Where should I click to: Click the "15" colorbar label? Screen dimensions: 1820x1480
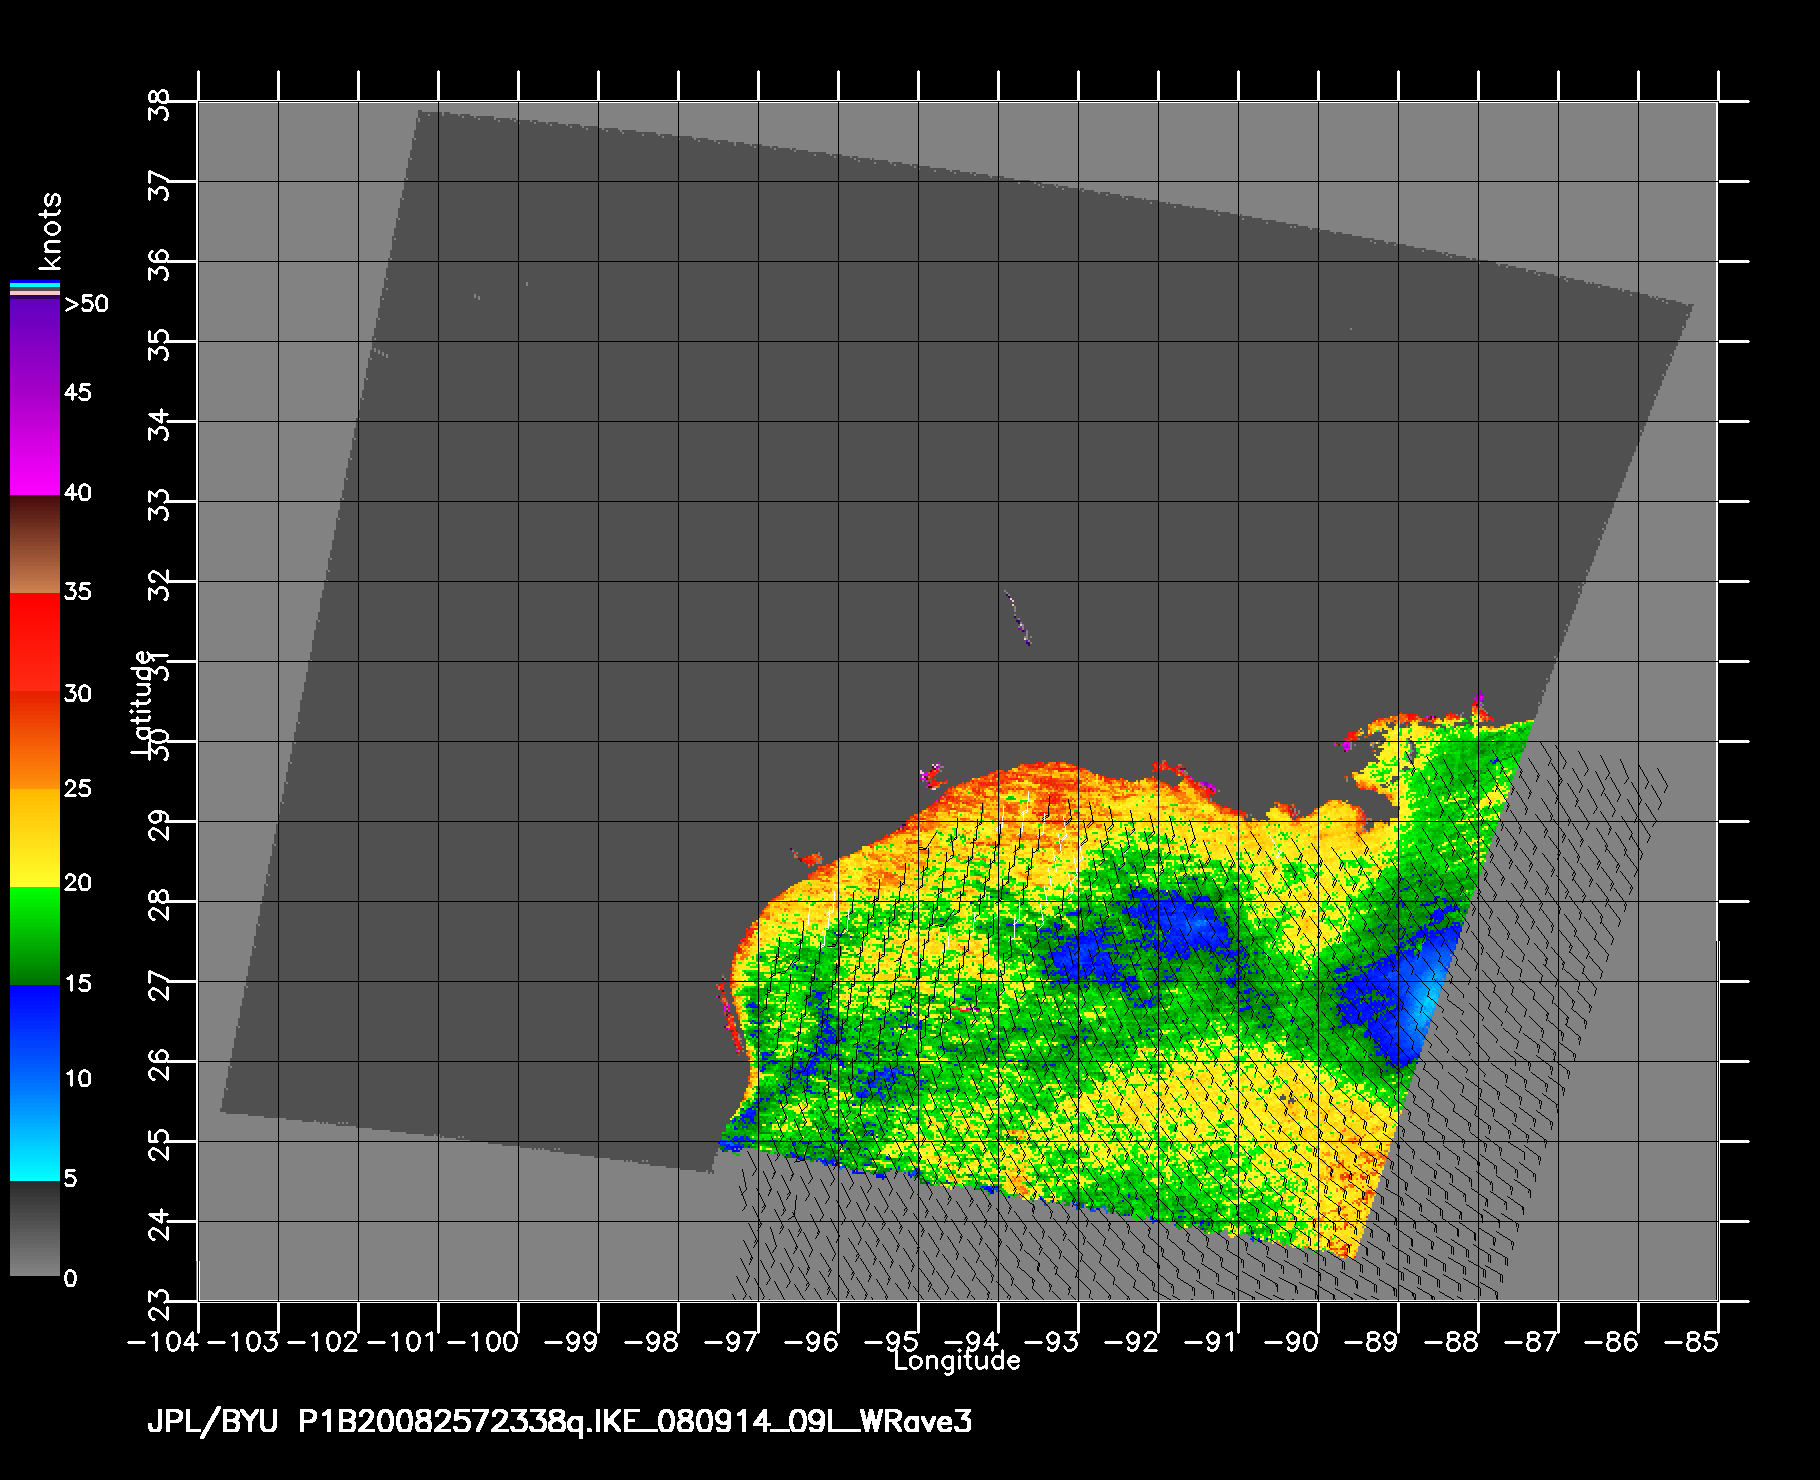coord(77,984)
